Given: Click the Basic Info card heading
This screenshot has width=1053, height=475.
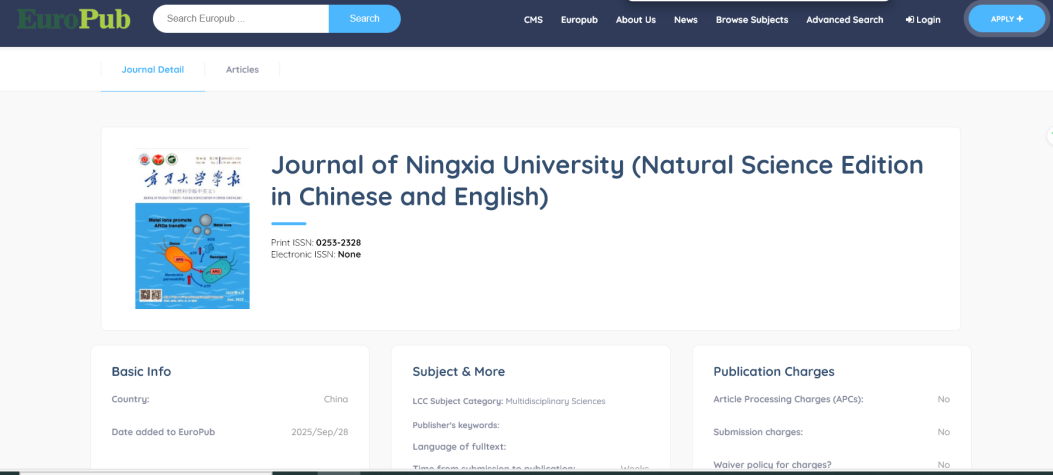Looking at the screenshot, I should (141, 371).
